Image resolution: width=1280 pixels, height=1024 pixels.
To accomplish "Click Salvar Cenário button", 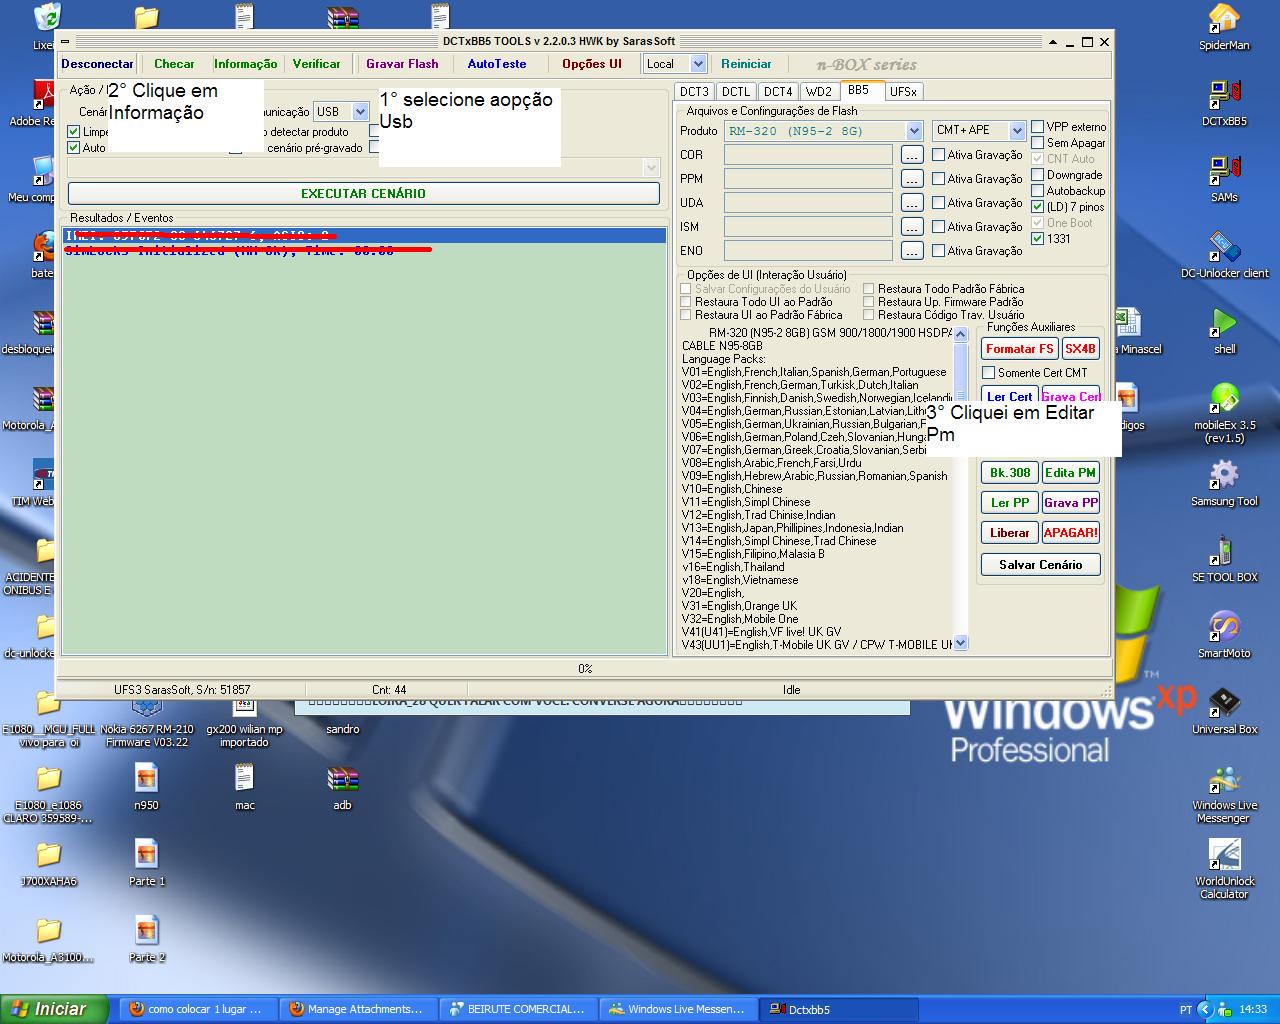I will 1040,565.
